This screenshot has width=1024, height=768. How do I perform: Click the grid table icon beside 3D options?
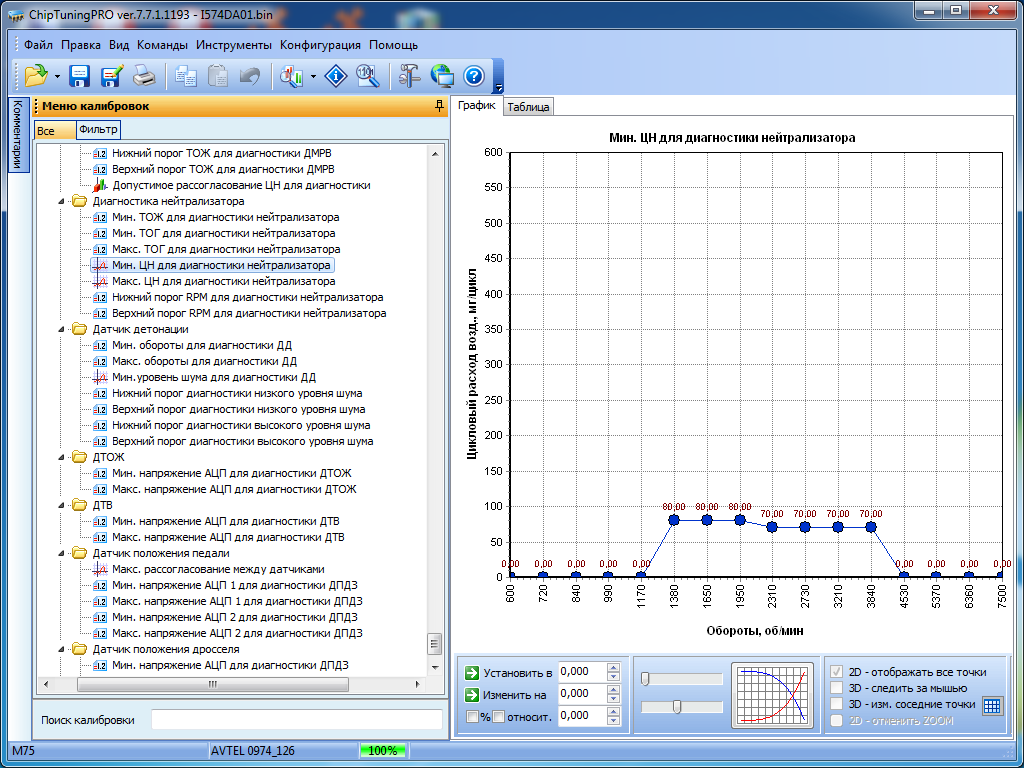(x=992, y=705)
